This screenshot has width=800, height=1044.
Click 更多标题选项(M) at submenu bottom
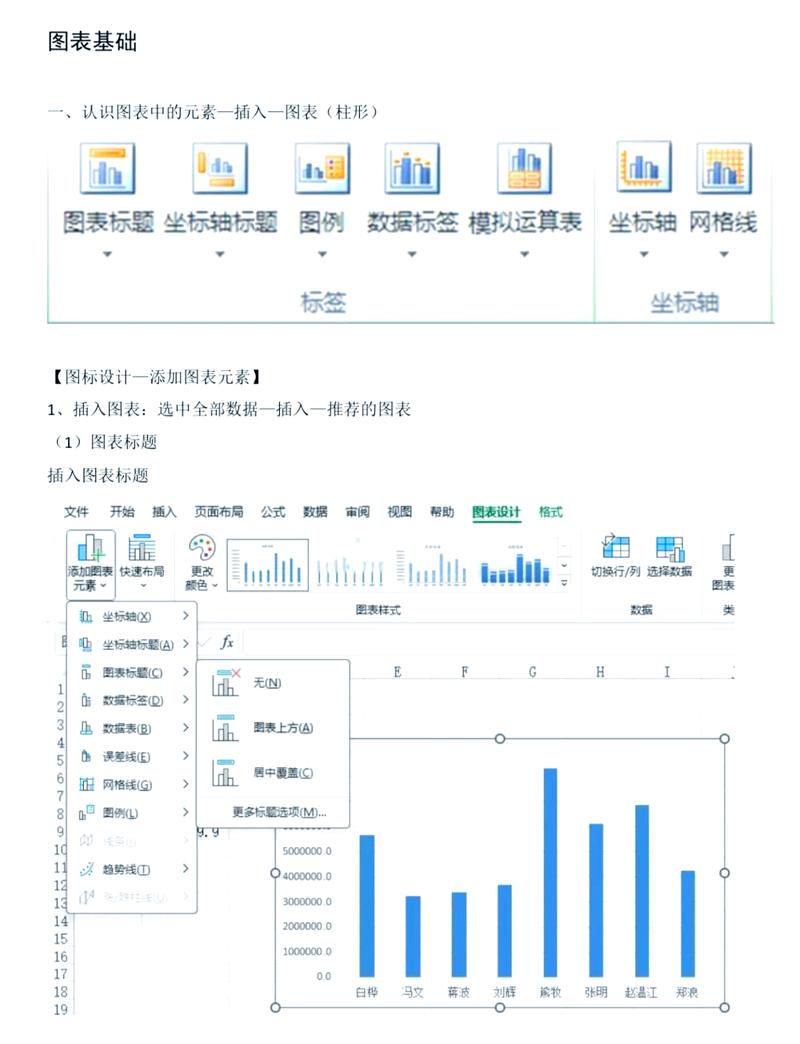pyautogui.click(x=278, y=812)
